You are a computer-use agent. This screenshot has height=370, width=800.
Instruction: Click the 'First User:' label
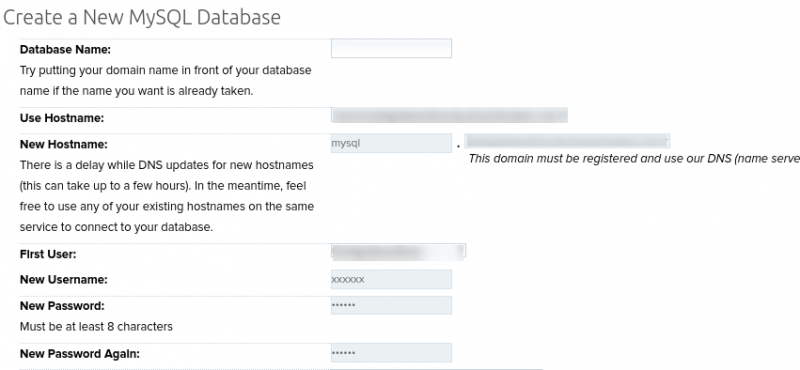tap(48, 254)
